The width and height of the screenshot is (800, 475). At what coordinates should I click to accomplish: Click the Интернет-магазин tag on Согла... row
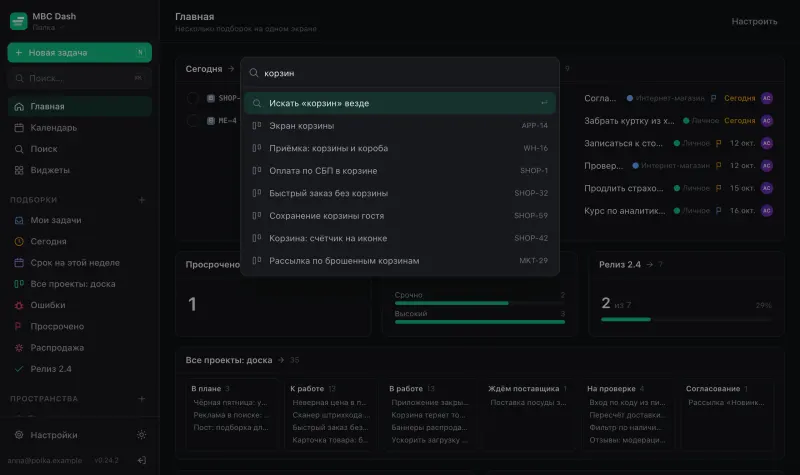coord(666,98)
